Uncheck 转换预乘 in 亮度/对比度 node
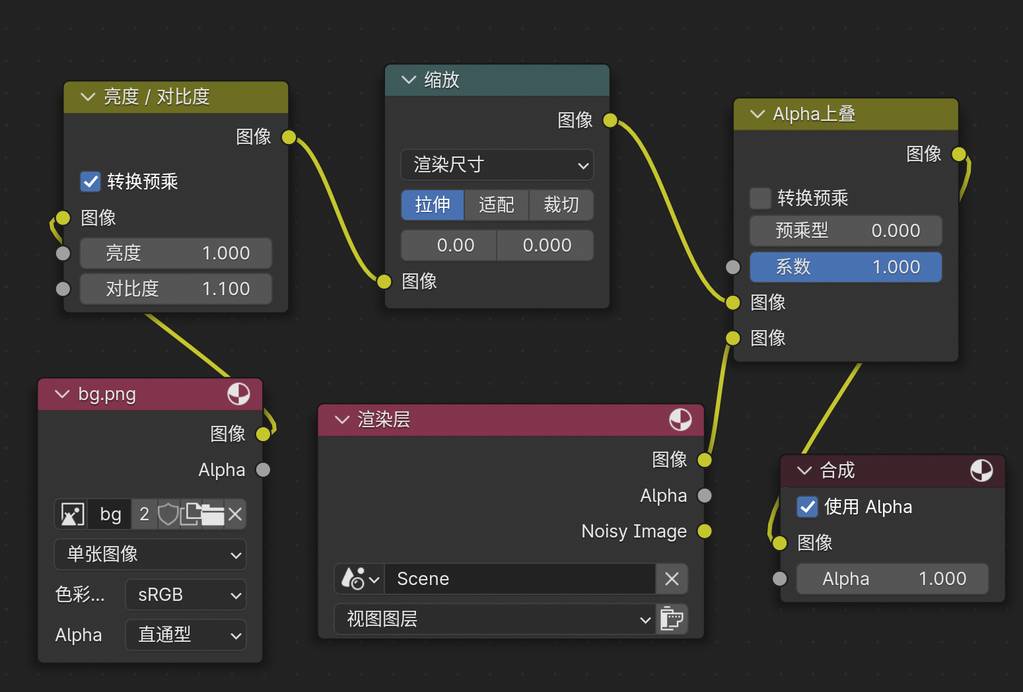The width and height of the screenshot is (1023, 692). [x=90, y=182]
